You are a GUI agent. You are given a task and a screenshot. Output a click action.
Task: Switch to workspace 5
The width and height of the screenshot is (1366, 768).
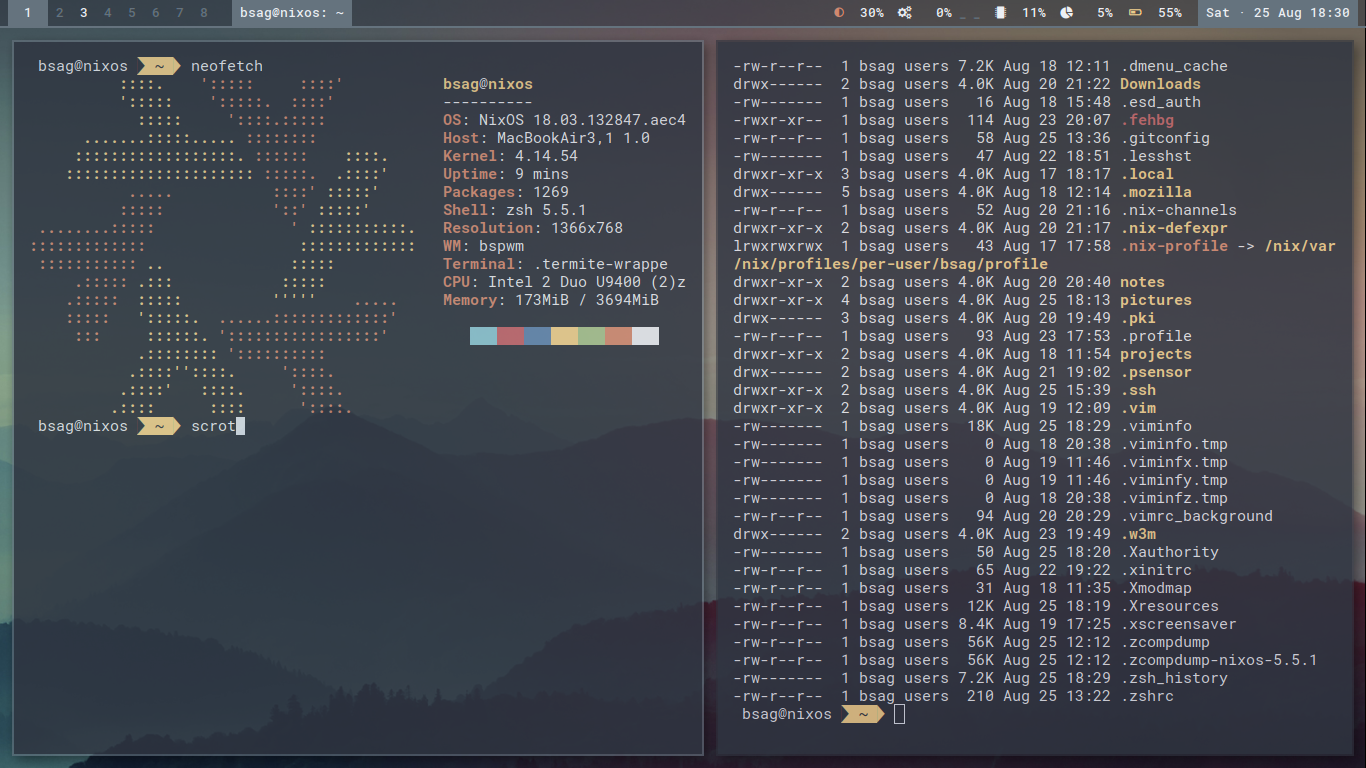132,13
